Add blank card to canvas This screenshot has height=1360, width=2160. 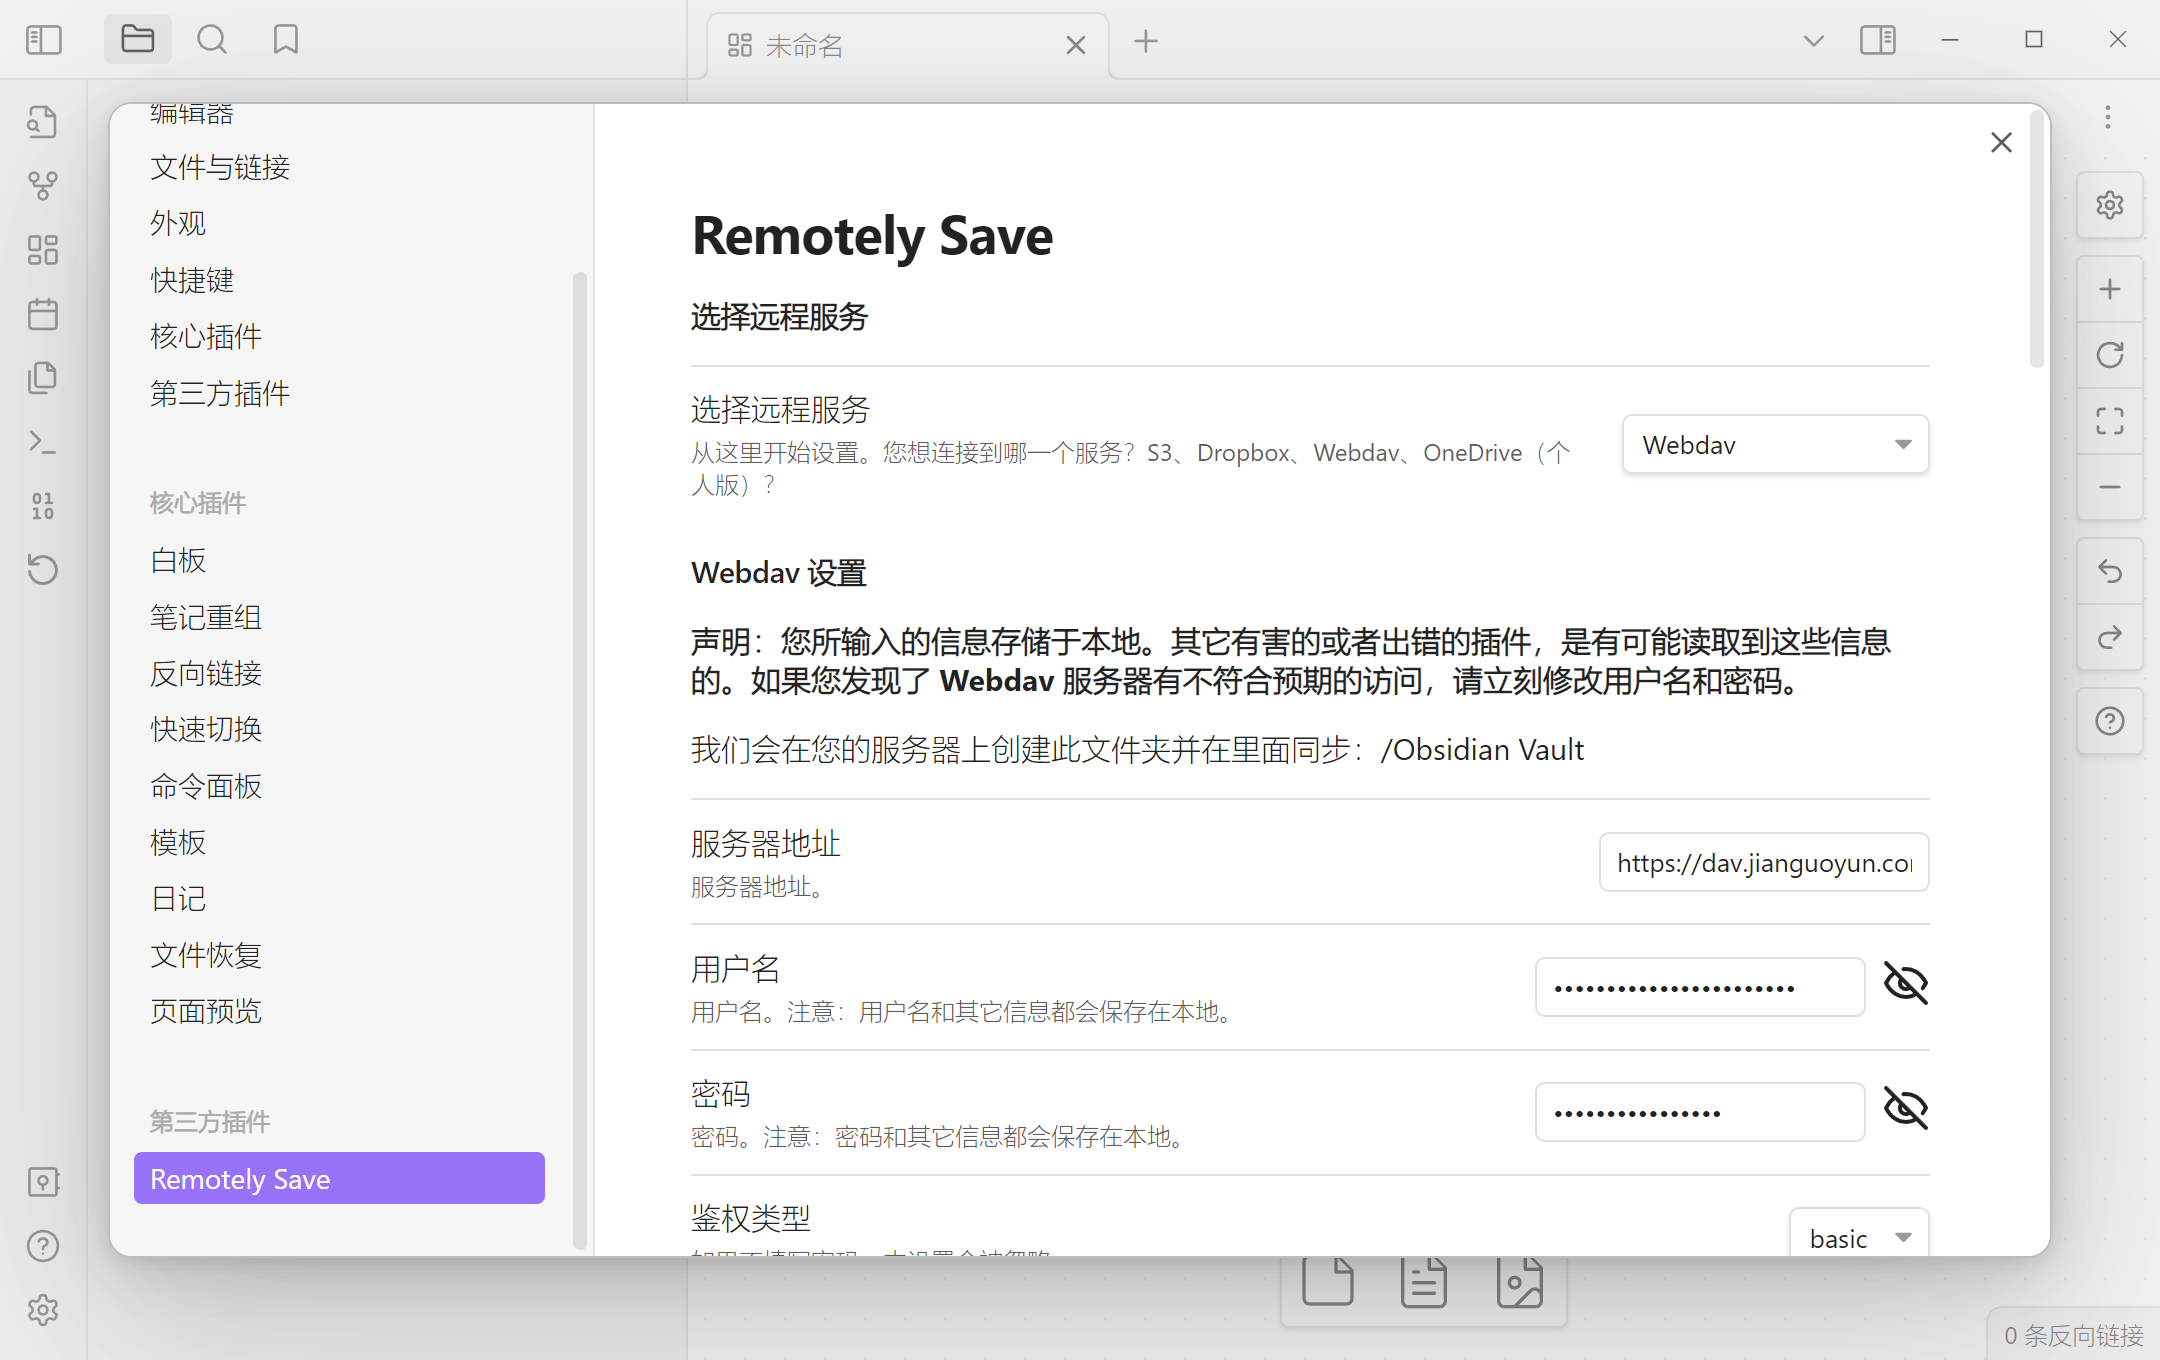click(x=1328, y=1283)
